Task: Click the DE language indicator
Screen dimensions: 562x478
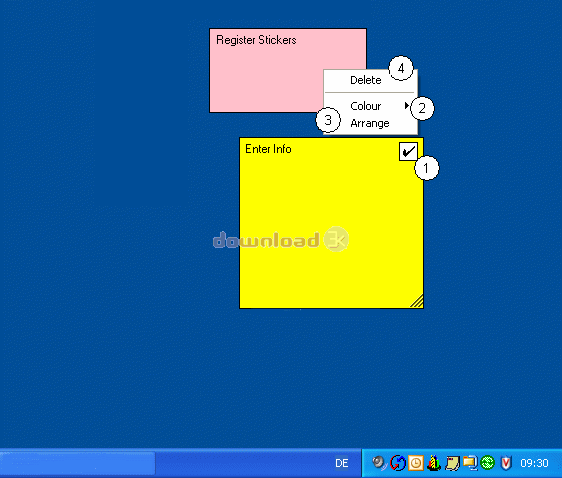Action: pyautogui.click(x=342, y=463)
